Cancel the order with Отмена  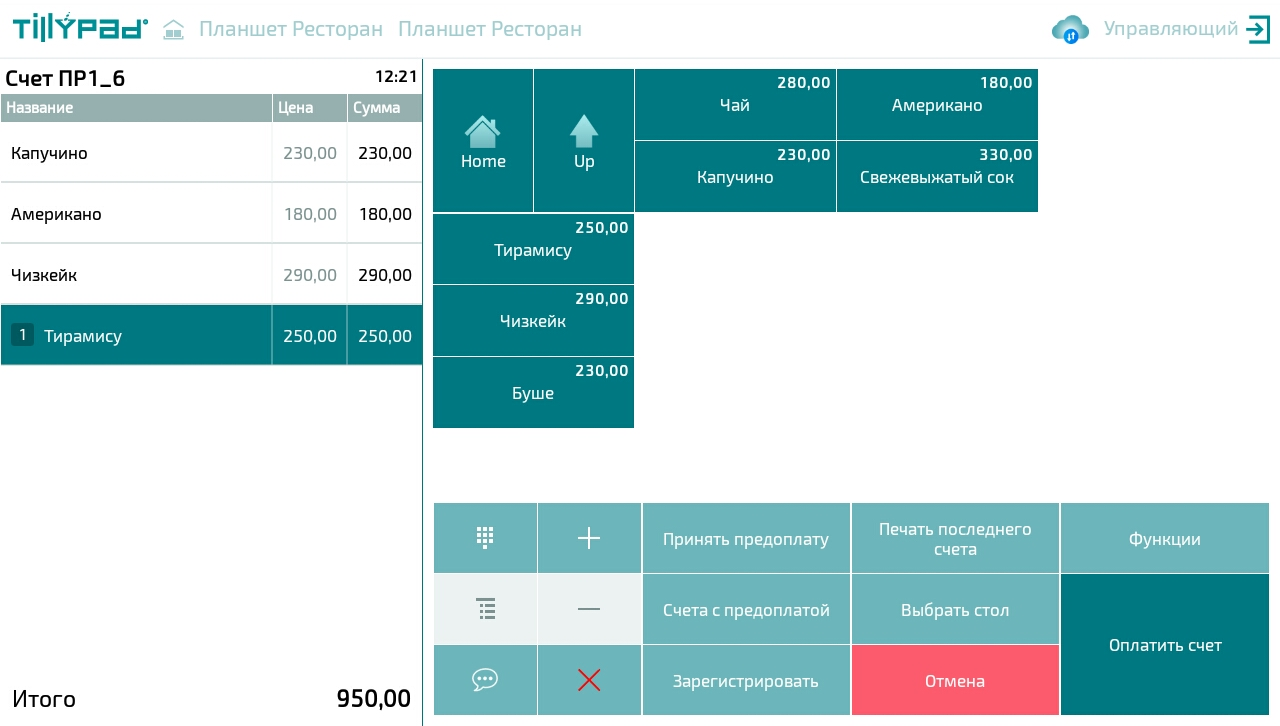point(955,681)
